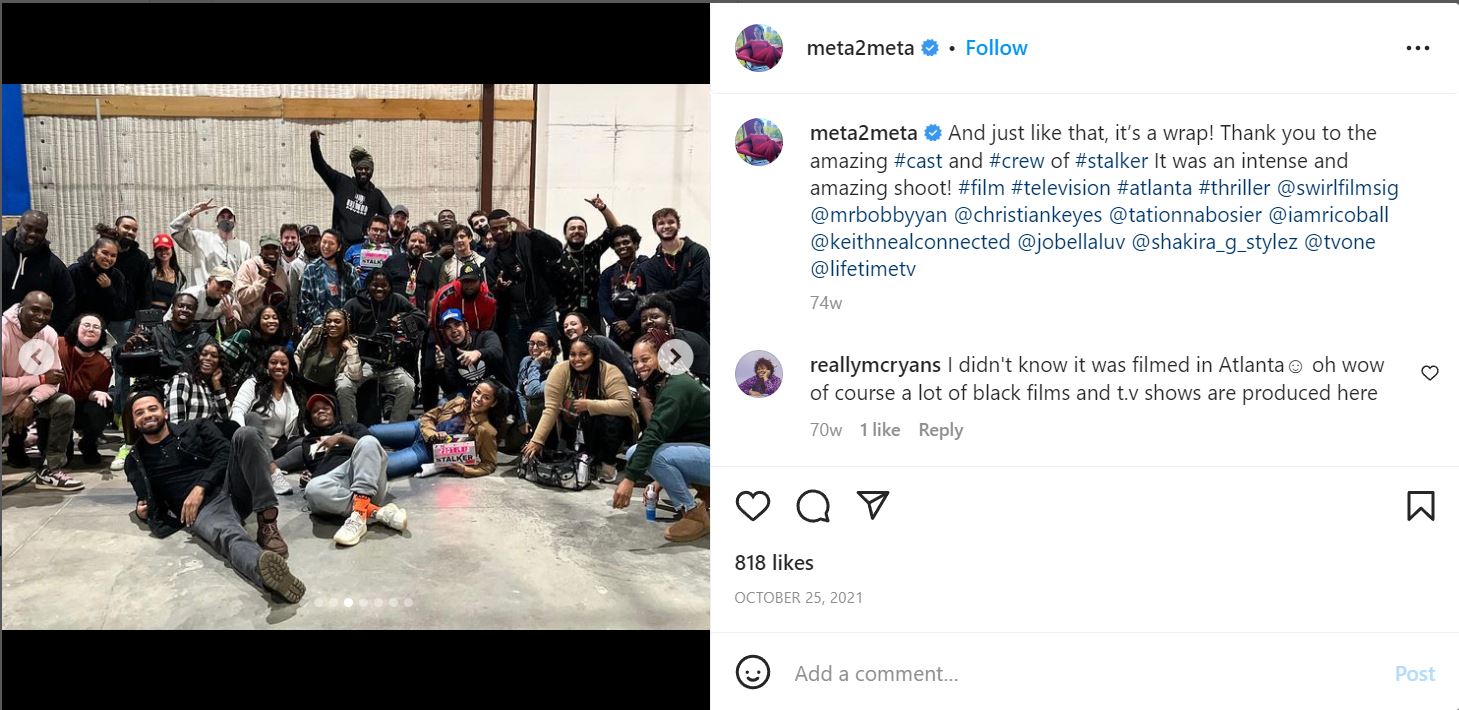Open the #stalker hashtag link
1459x710 pixels.
[1109, 161]
